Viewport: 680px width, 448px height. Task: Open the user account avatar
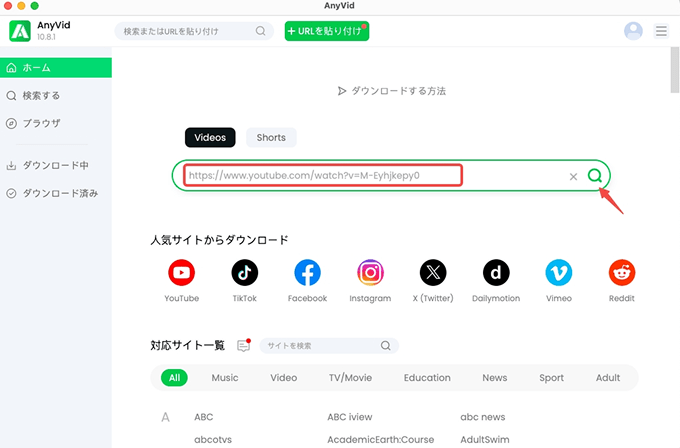[x=633, y=31]
